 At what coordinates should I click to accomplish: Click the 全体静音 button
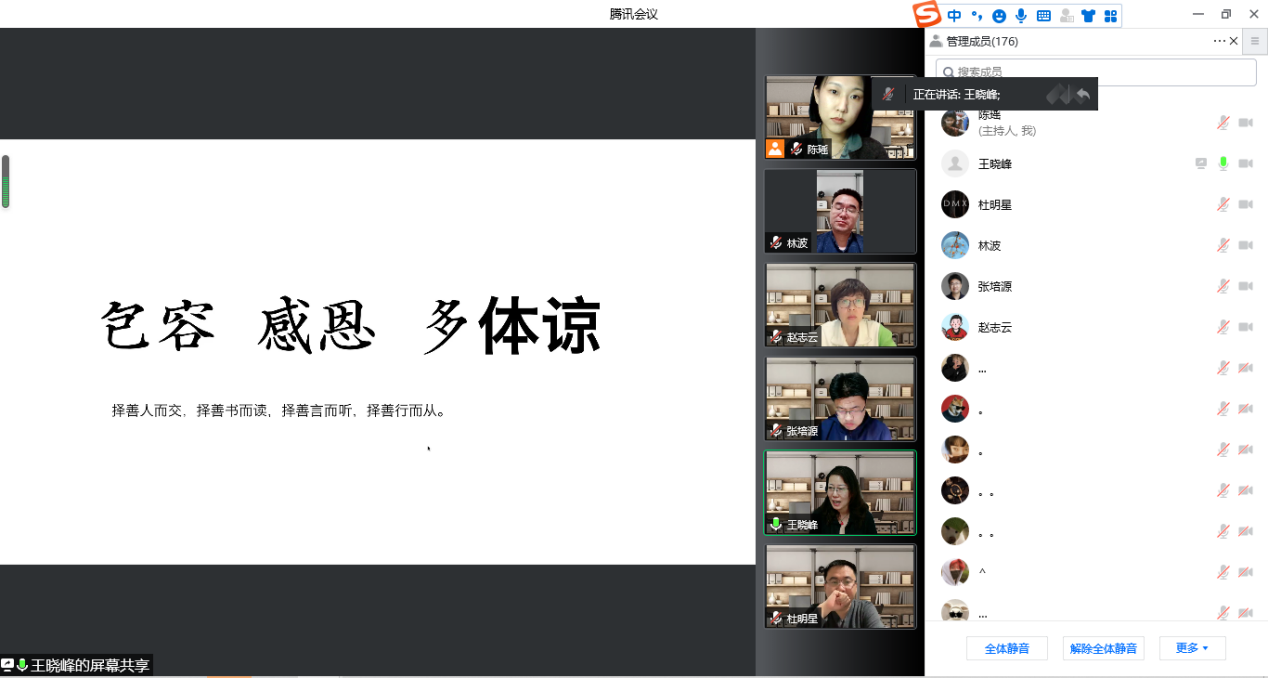pos(1006,648)
